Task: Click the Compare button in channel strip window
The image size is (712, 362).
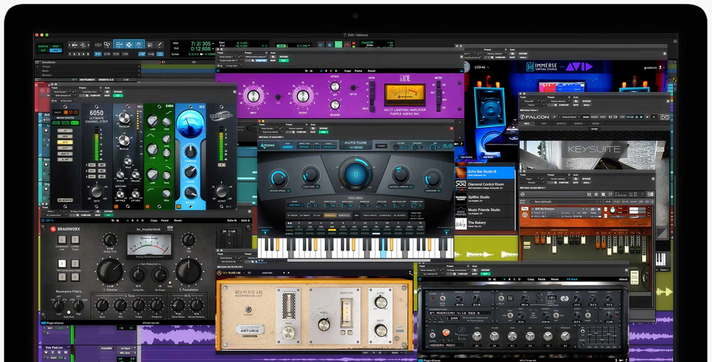Action: tap(95, 95)
